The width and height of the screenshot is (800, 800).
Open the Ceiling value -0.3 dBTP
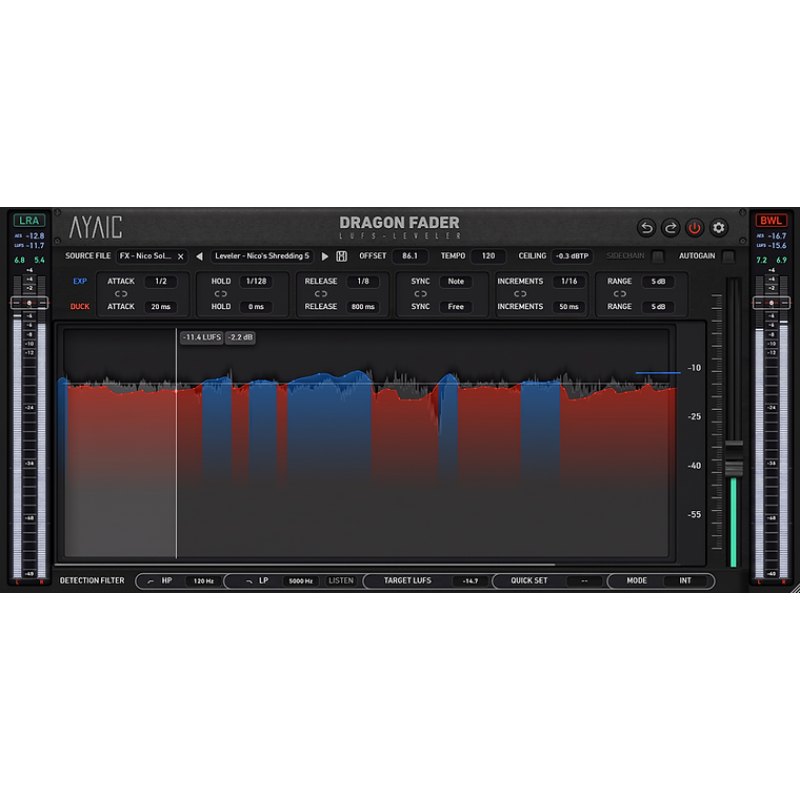pos(572,256)
